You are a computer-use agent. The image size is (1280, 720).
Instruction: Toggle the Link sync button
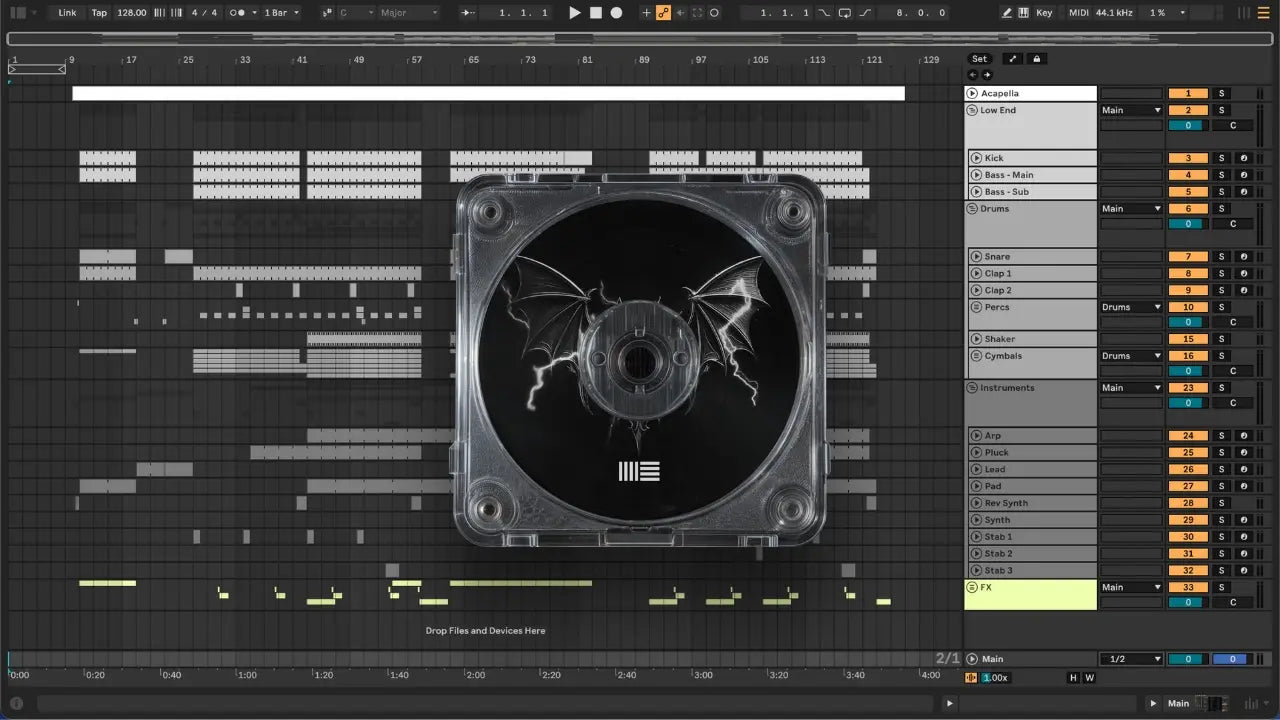pos(67,13)
